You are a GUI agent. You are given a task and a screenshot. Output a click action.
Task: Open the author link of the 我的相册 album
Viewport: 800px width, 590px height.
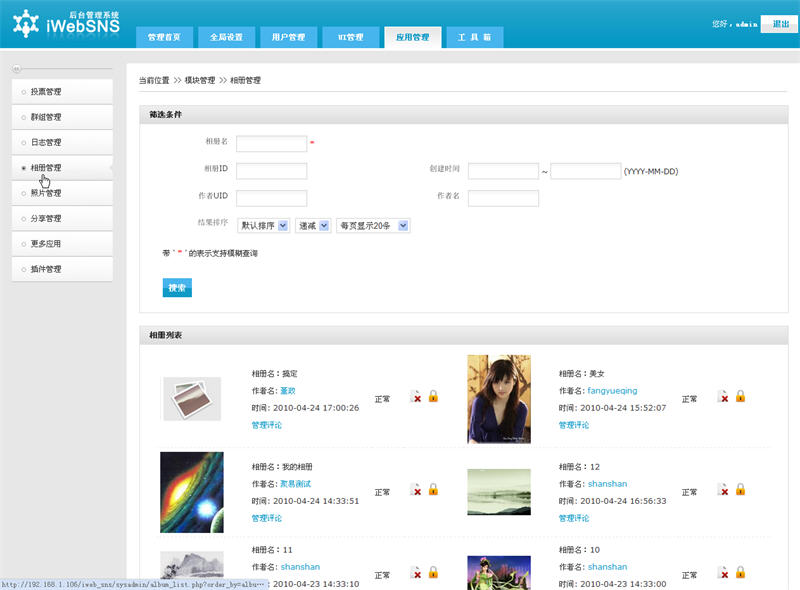(295, 483)
